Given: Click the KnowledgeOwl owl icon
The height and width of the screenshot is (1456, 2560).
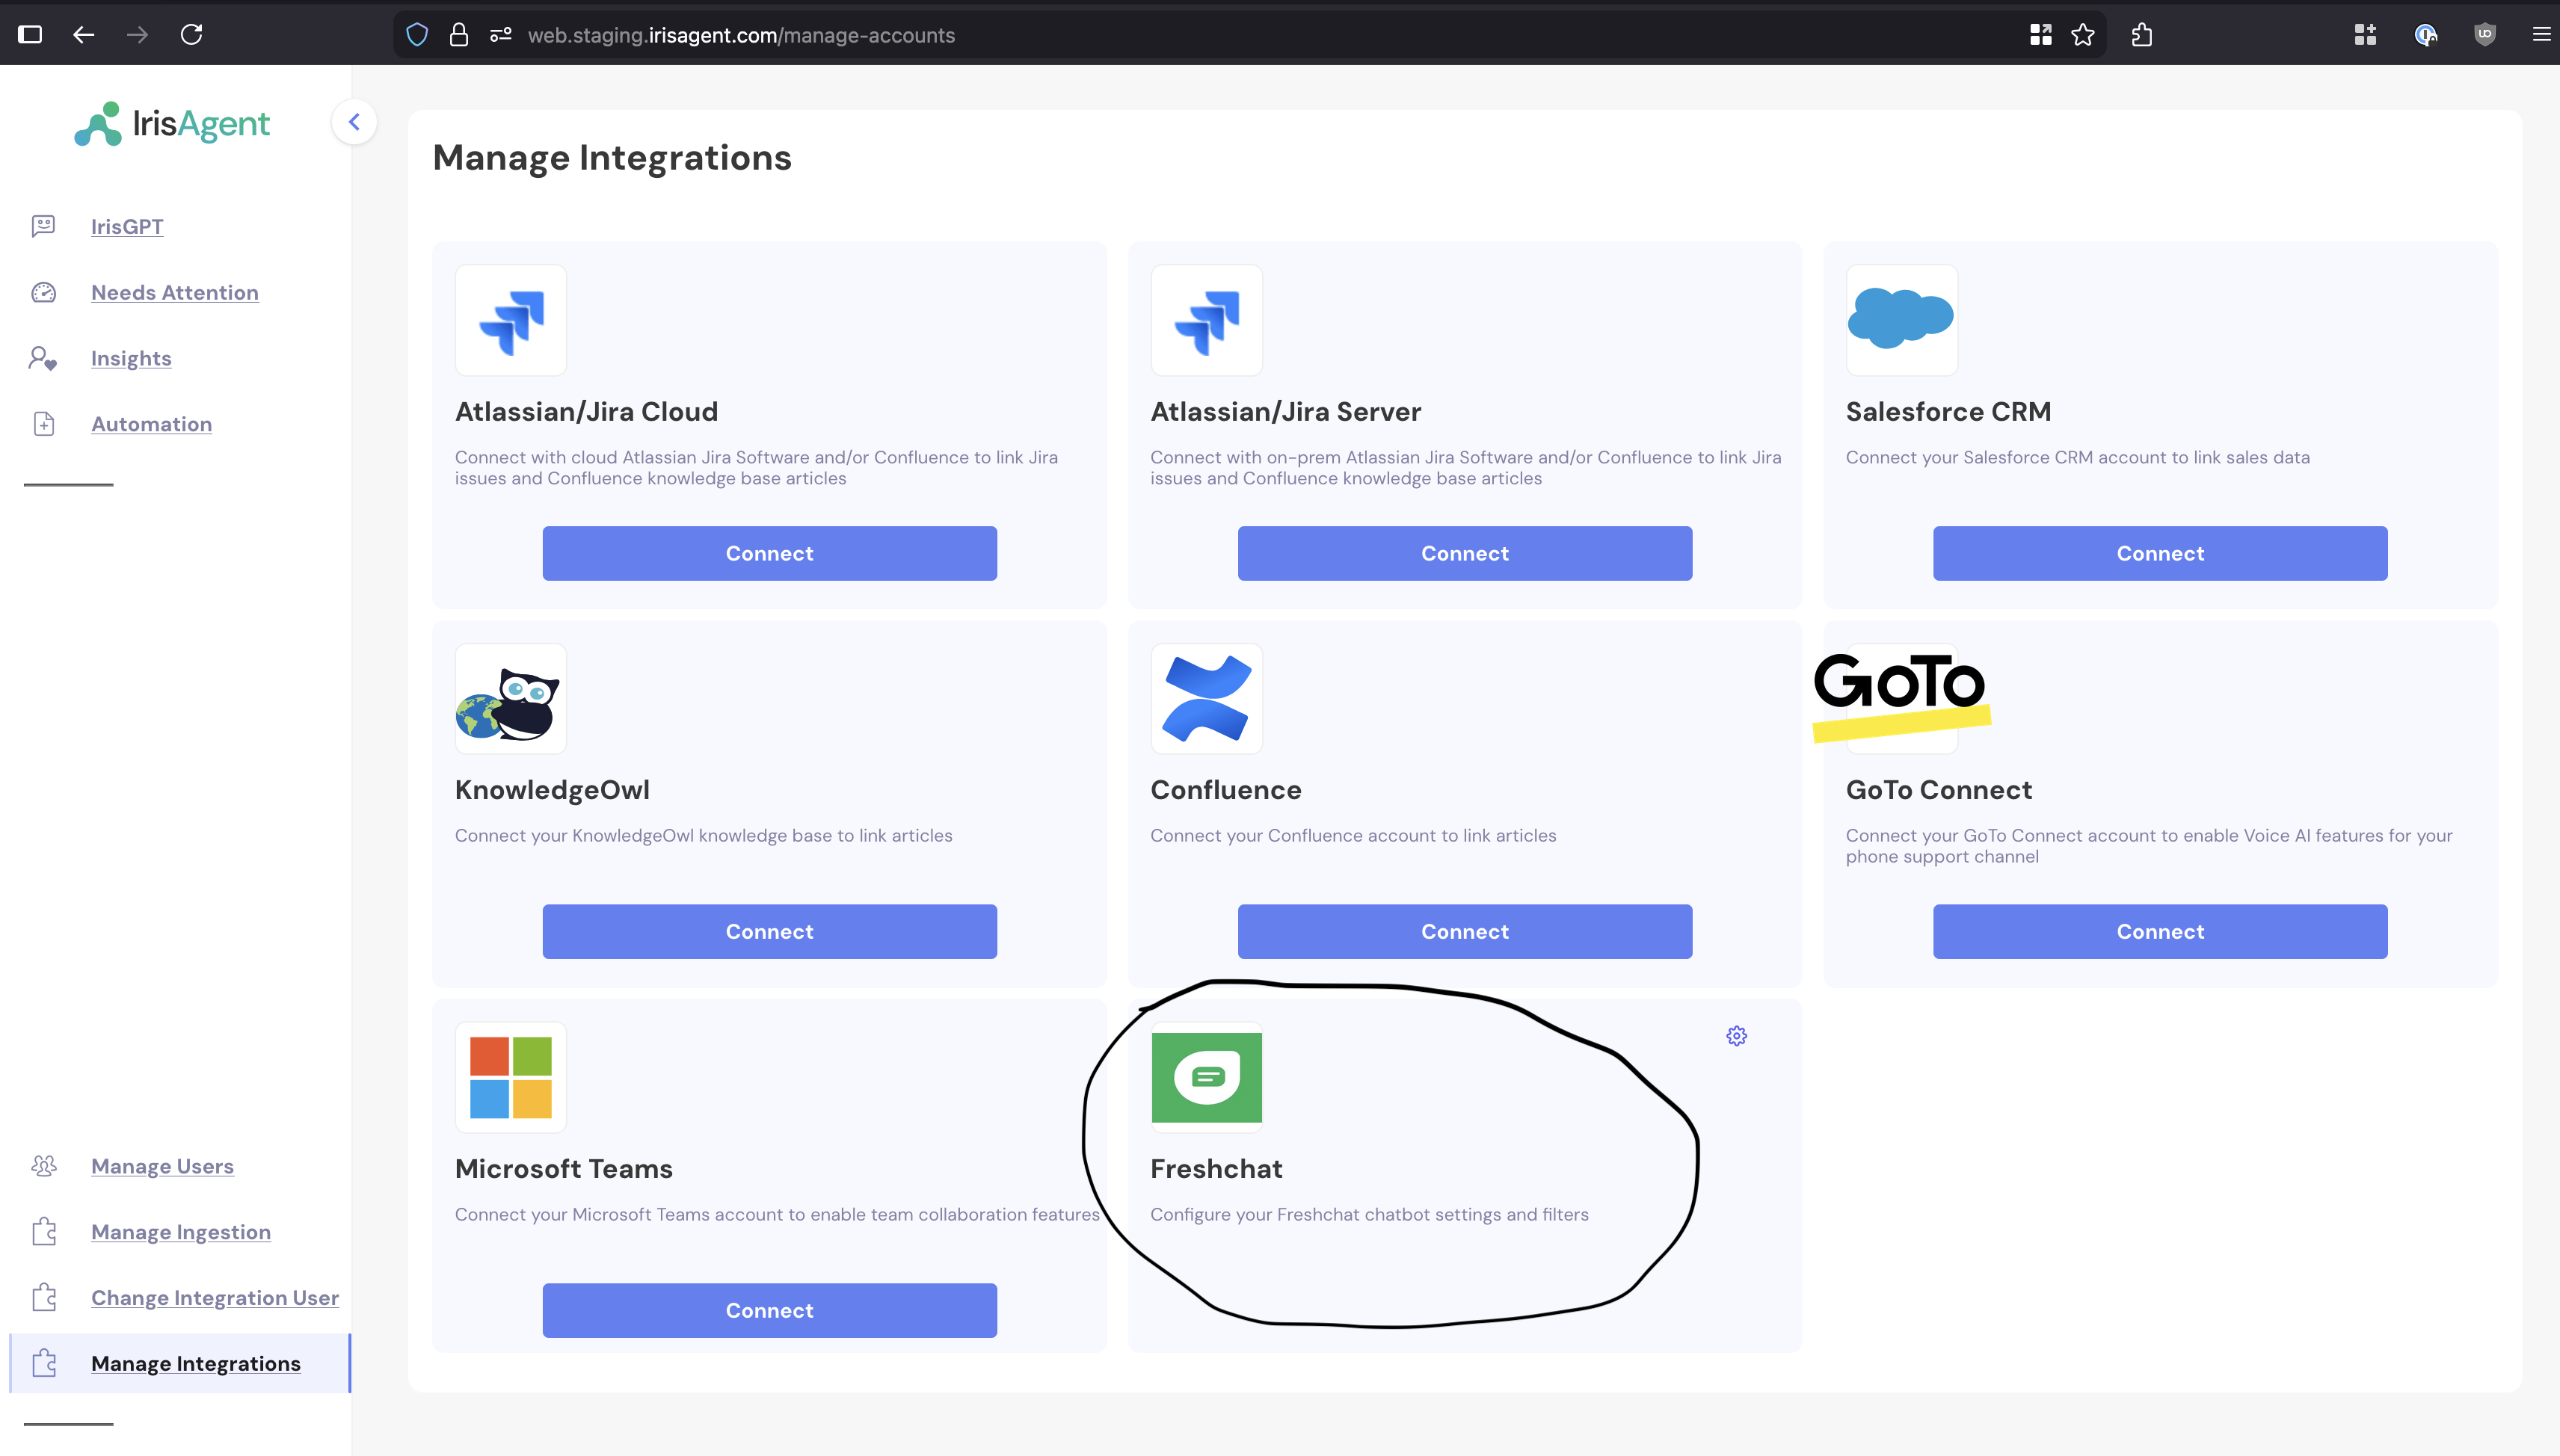Looking at the screenshot, I should (x=510, y=698).
